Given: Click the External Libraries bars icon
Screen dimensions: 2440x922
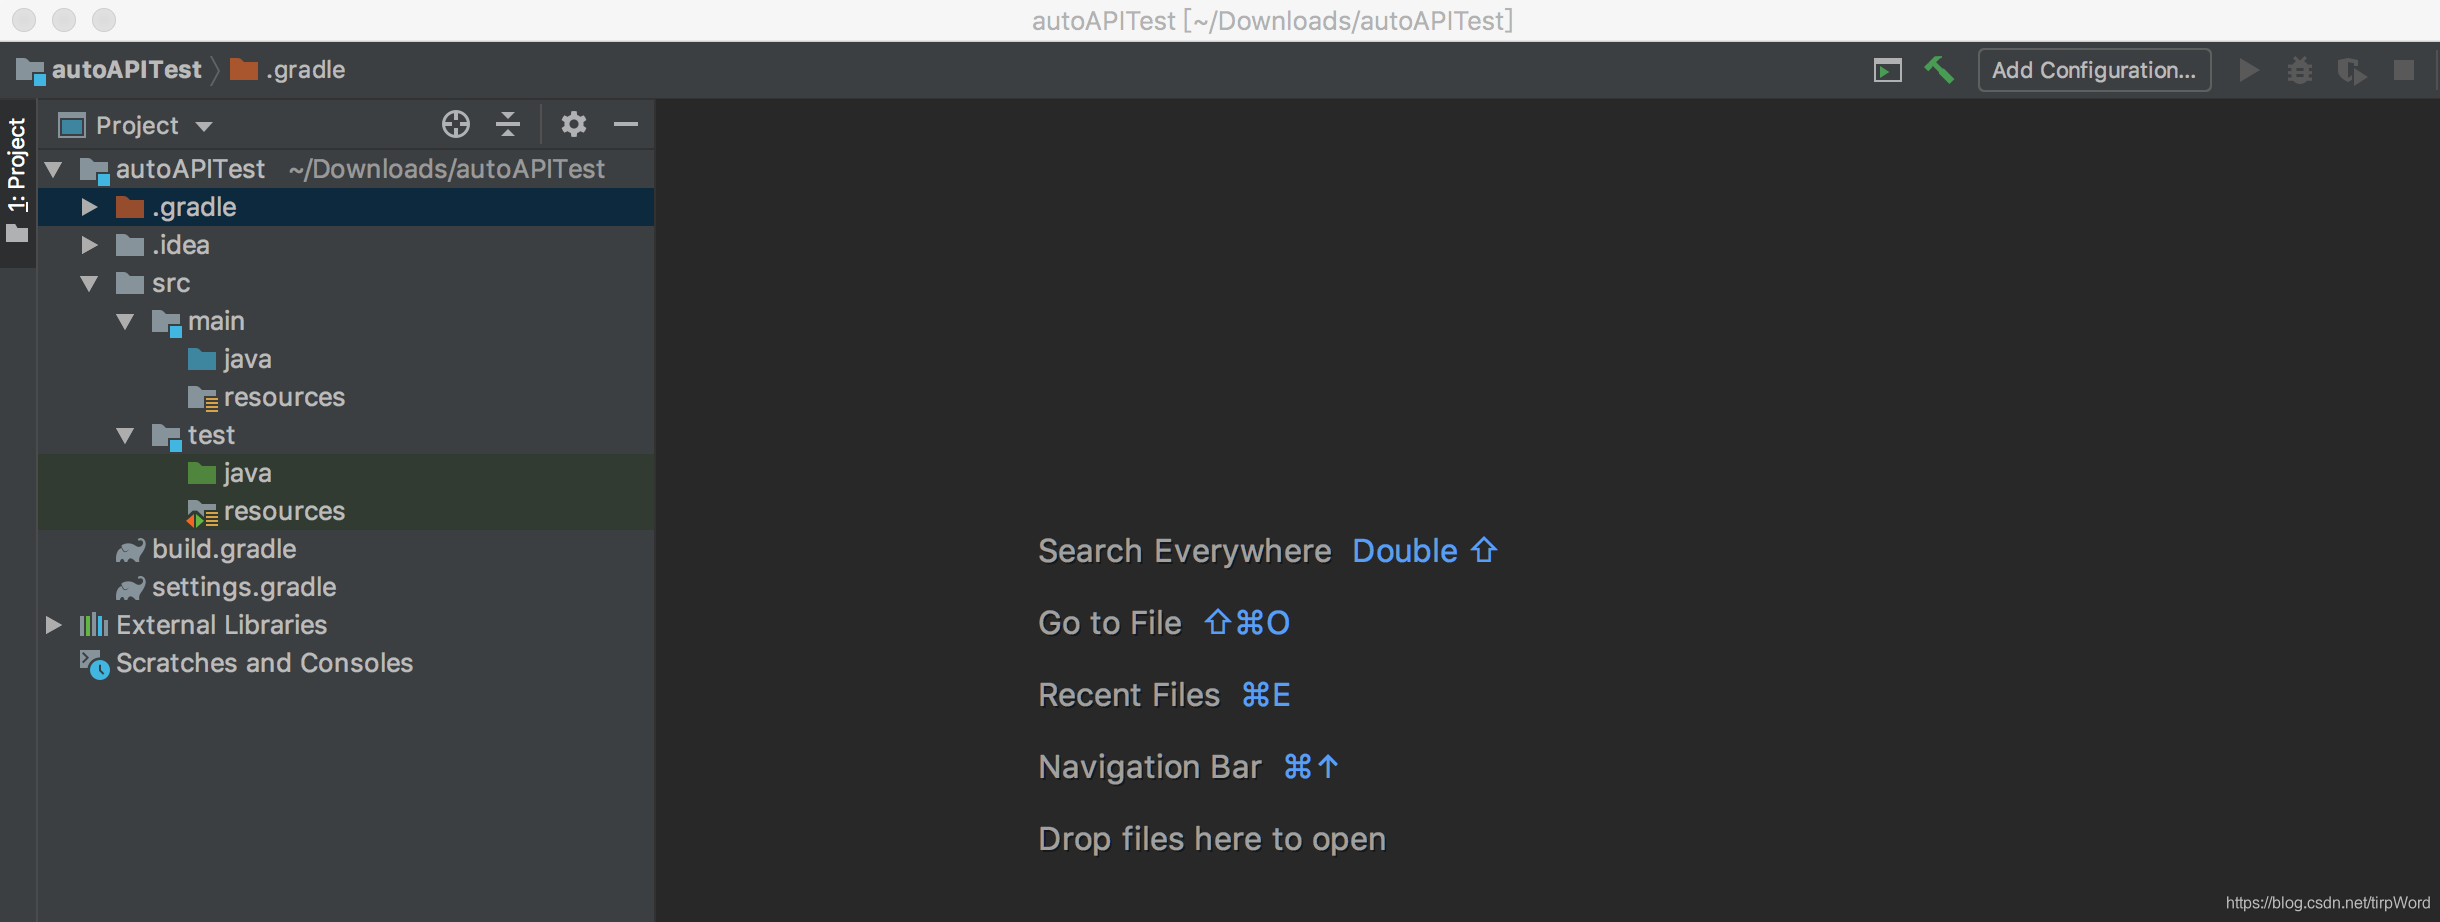Looking at the screenshot, I should (94, 625).
